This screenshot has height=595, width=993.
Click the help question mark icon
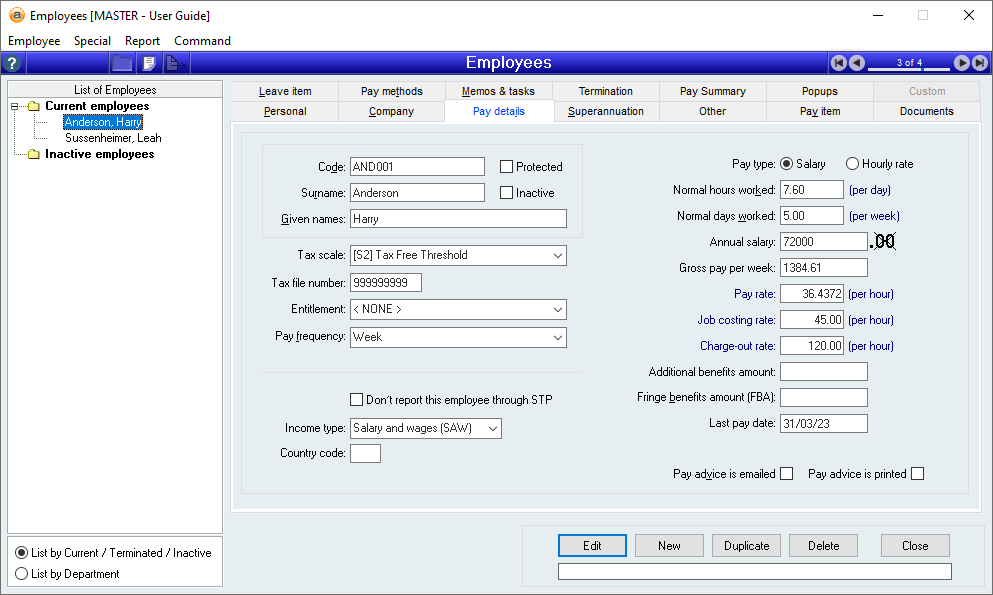12,63
